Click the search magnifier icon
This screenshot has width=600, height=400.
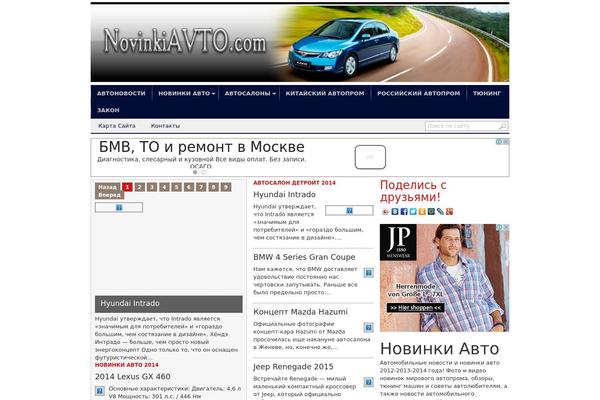(x=502, y=126)
